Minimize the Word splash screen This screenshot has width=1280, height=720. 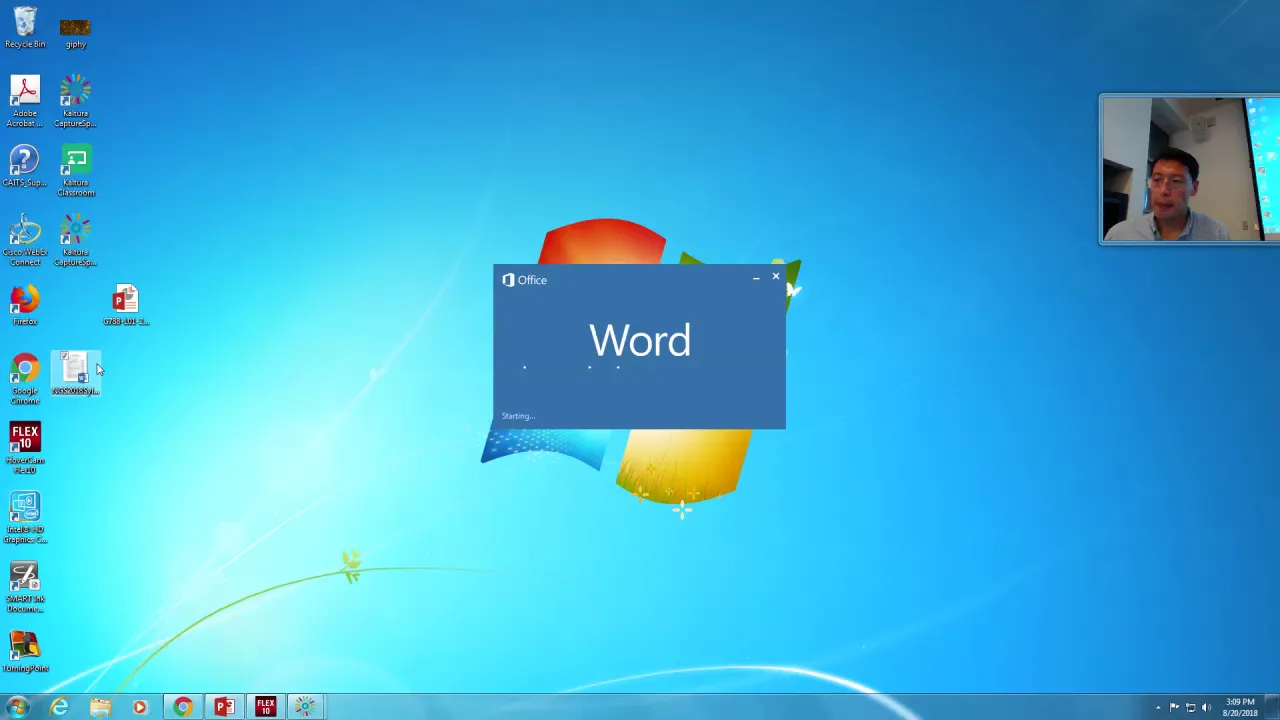click(756, 278)
